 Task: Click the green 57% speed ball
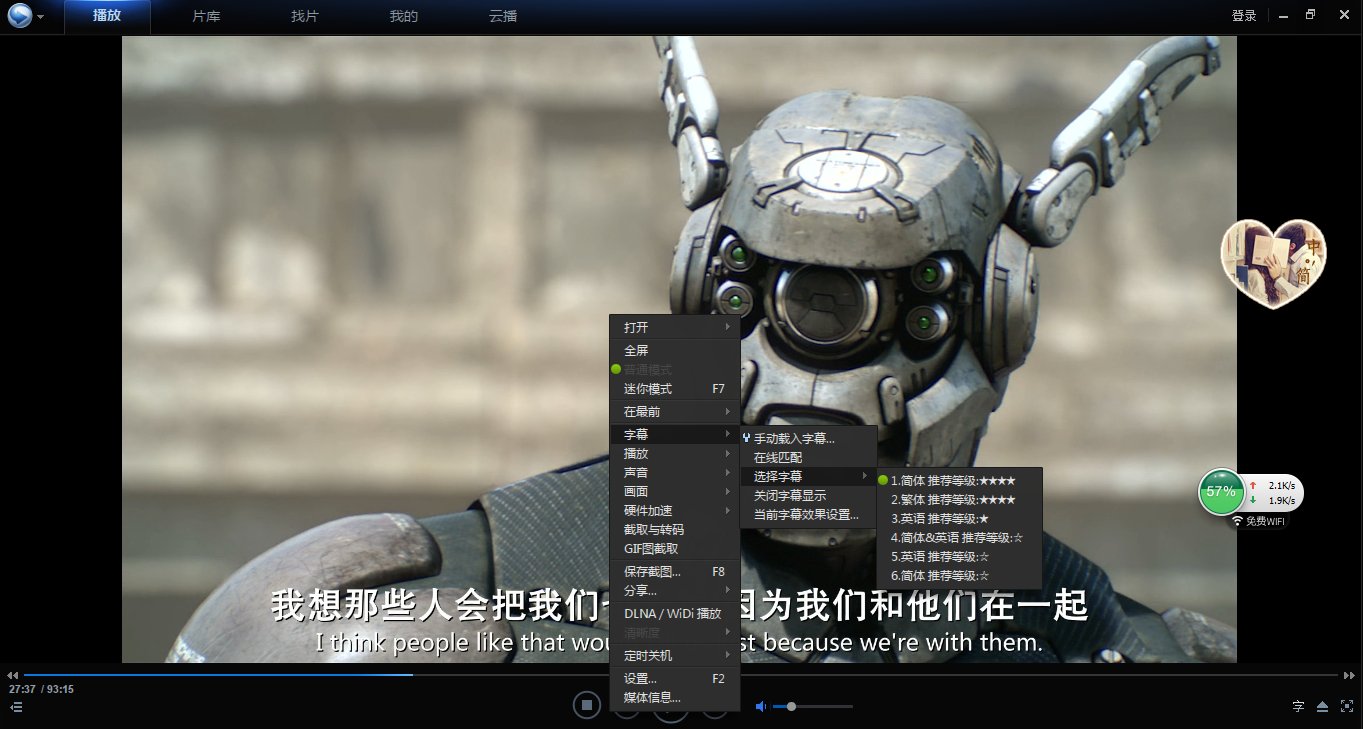pyautogui.click(x=1220, y=491)
